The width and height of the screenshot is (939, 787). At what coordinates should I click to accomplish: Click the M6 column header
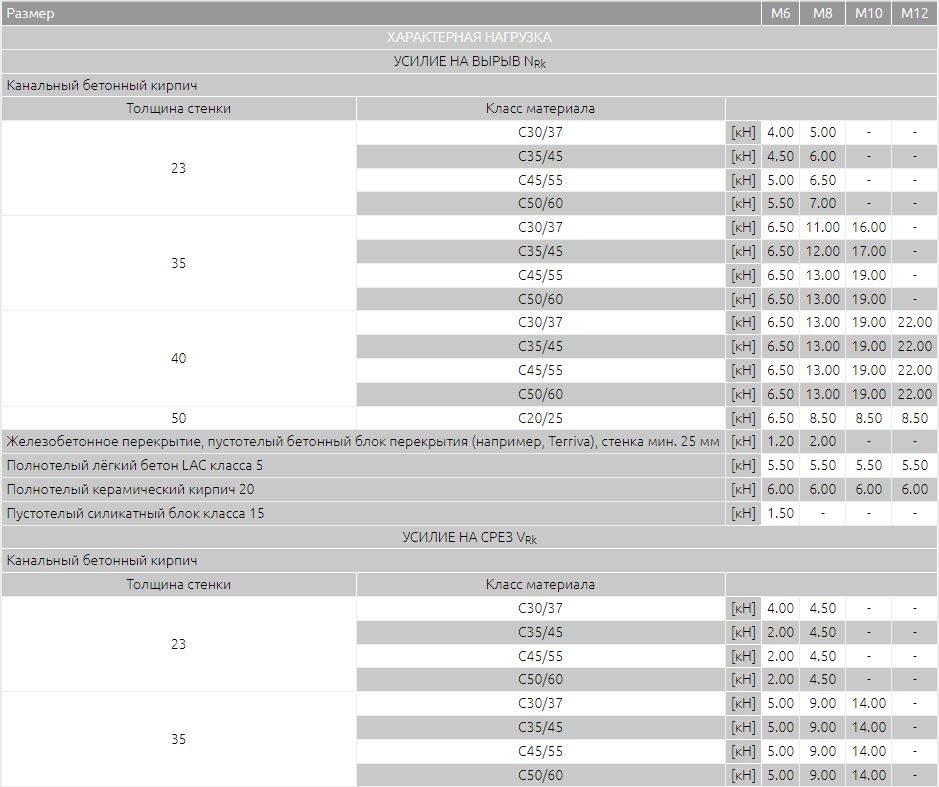780,13
